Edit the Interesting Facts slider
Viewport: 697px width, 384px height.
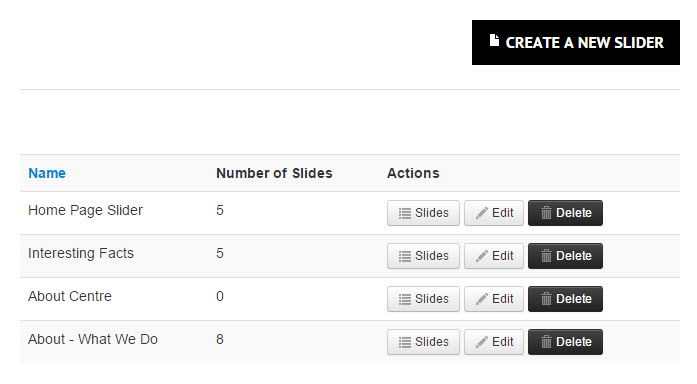tap(494, 256)
